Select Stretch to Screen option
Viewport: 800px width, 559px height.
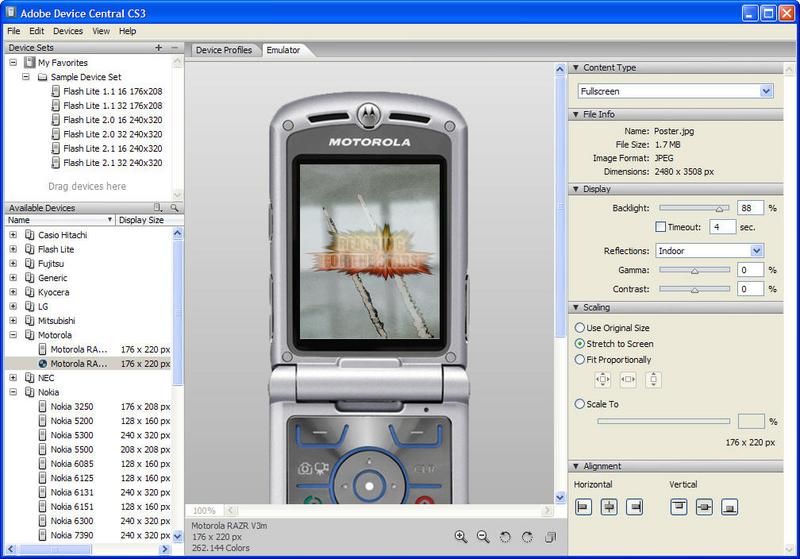pos(580,343)
